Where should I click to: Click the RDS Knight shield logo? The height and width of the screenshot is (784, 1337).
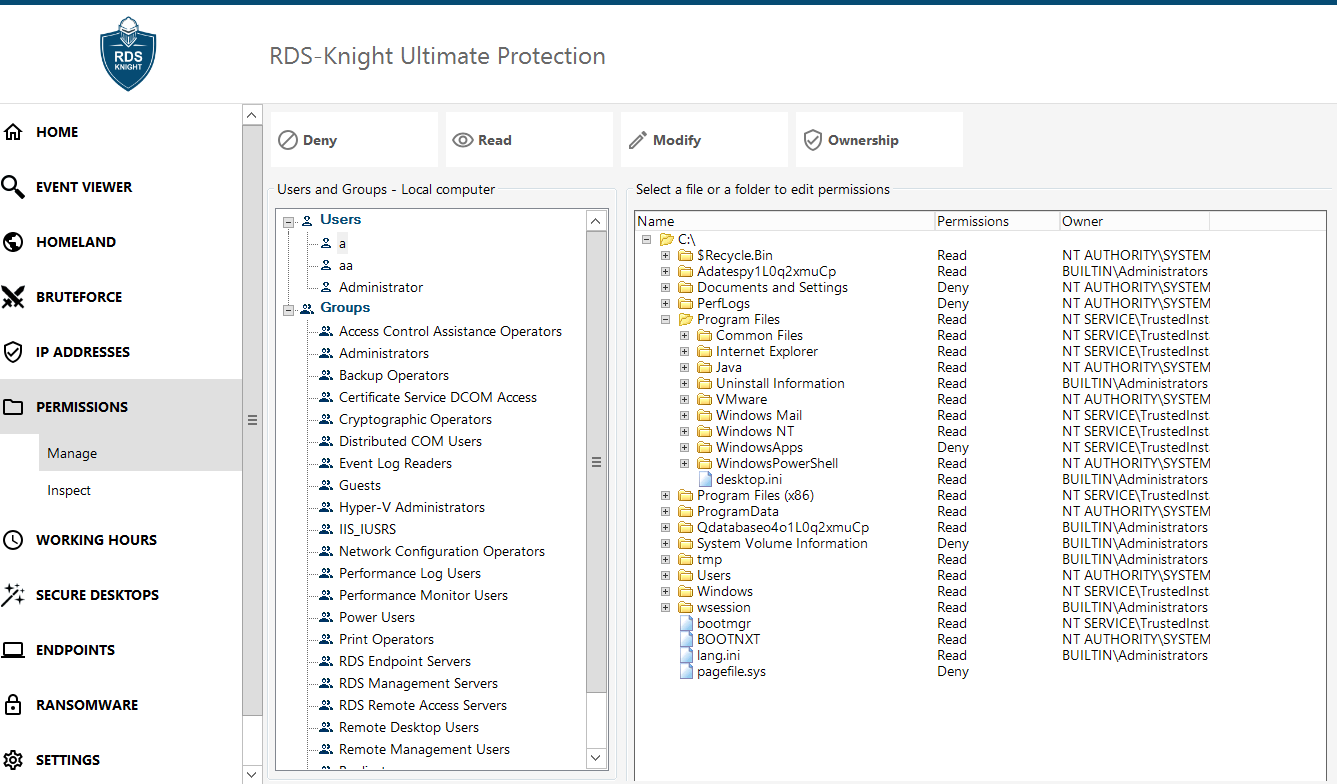coord(128,56)
